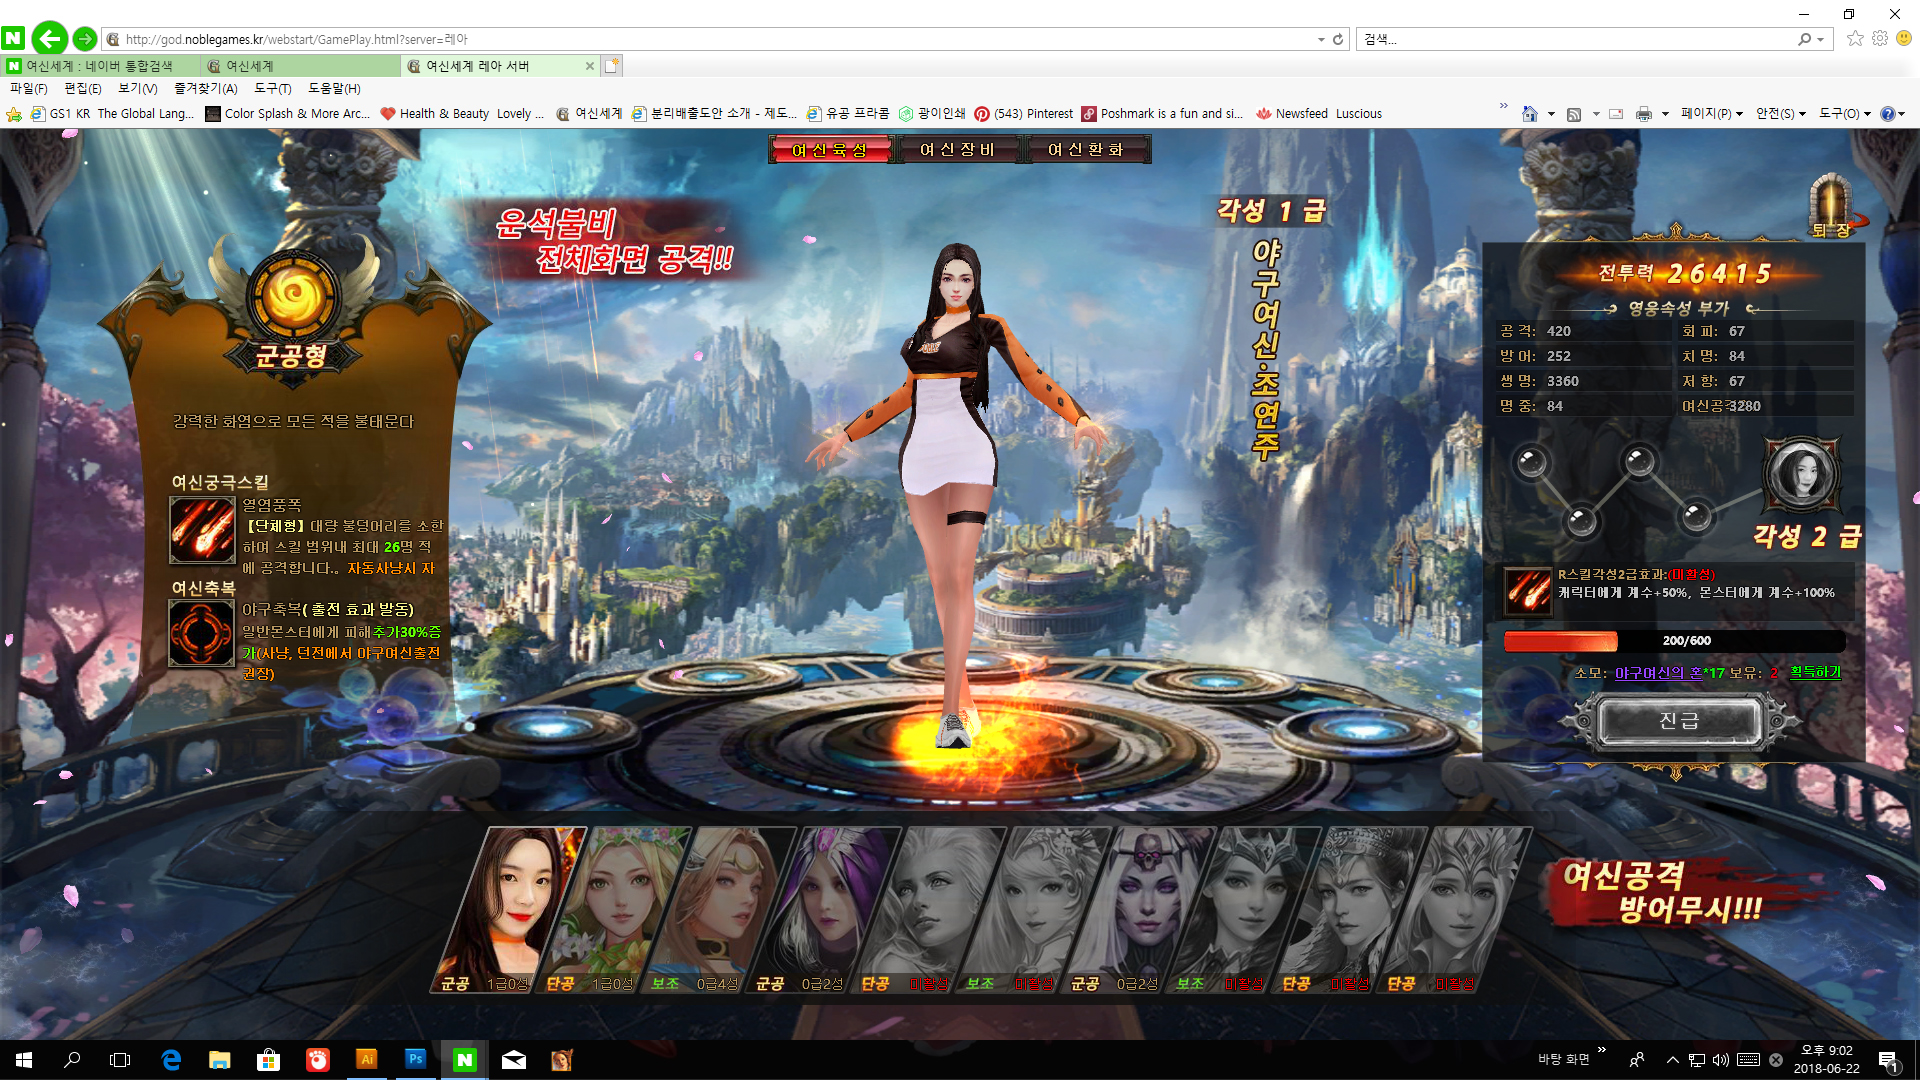Open the favorites star in browser toolbar
This screenshot has height=1080, width=1920.
[1855, 39]
